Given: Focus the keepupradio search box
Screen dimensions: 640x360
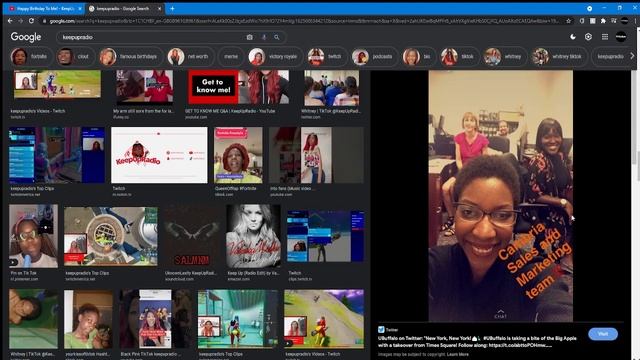Looking at the screenshot, I should [x=151, y=37].
